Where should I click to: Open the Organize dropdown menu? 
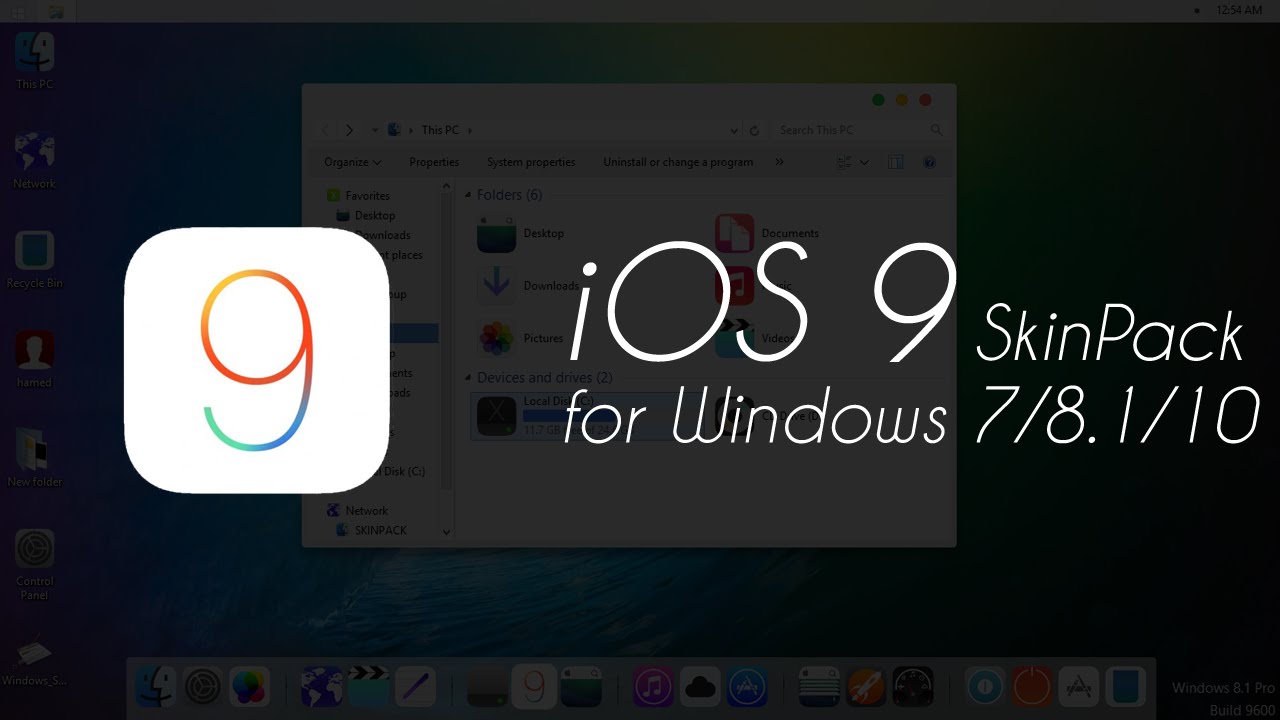point(352,162)
